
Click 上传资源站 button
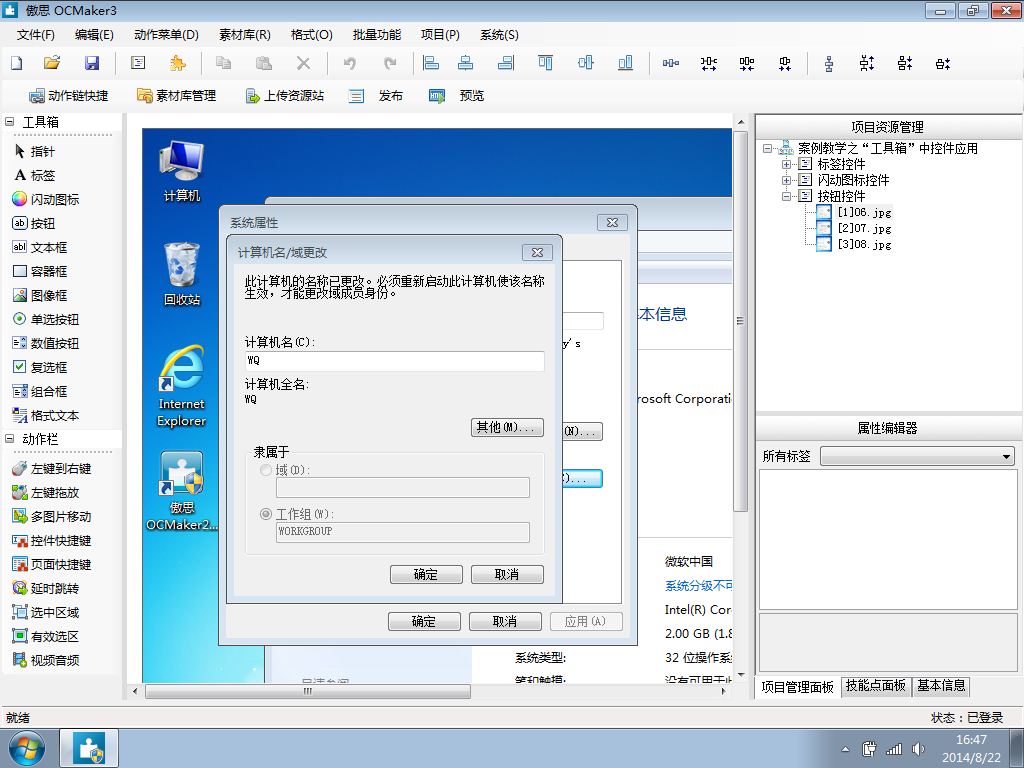[x=285, y=96]
